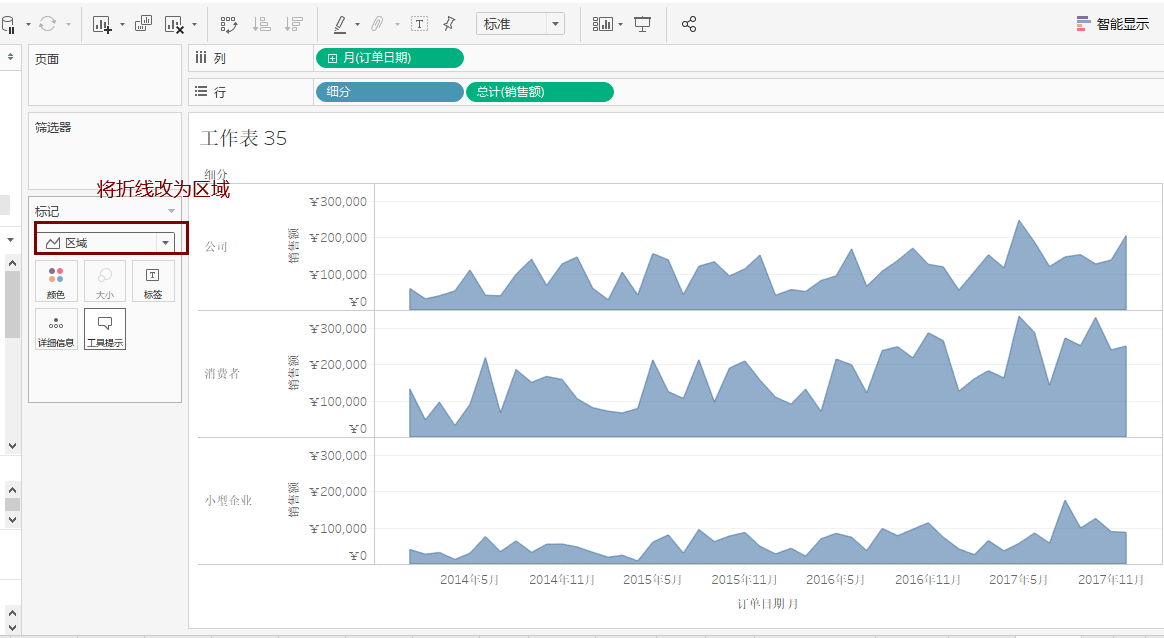The height and width of the screenshot is (638, 1164).
Task: Toggle the pin axis icon
Action: pyautogui.click(x=449, y=25)
